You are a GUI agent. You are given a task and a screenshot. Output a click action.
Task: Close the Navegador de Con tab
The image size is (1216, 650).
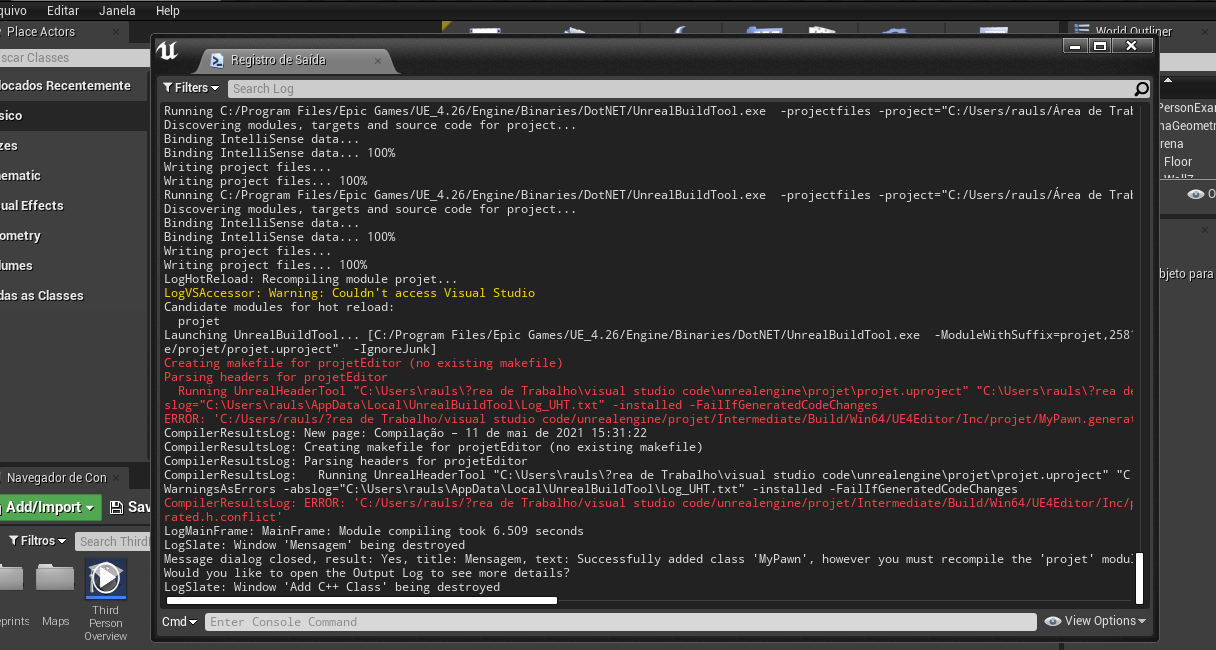(x=117, y=478)
